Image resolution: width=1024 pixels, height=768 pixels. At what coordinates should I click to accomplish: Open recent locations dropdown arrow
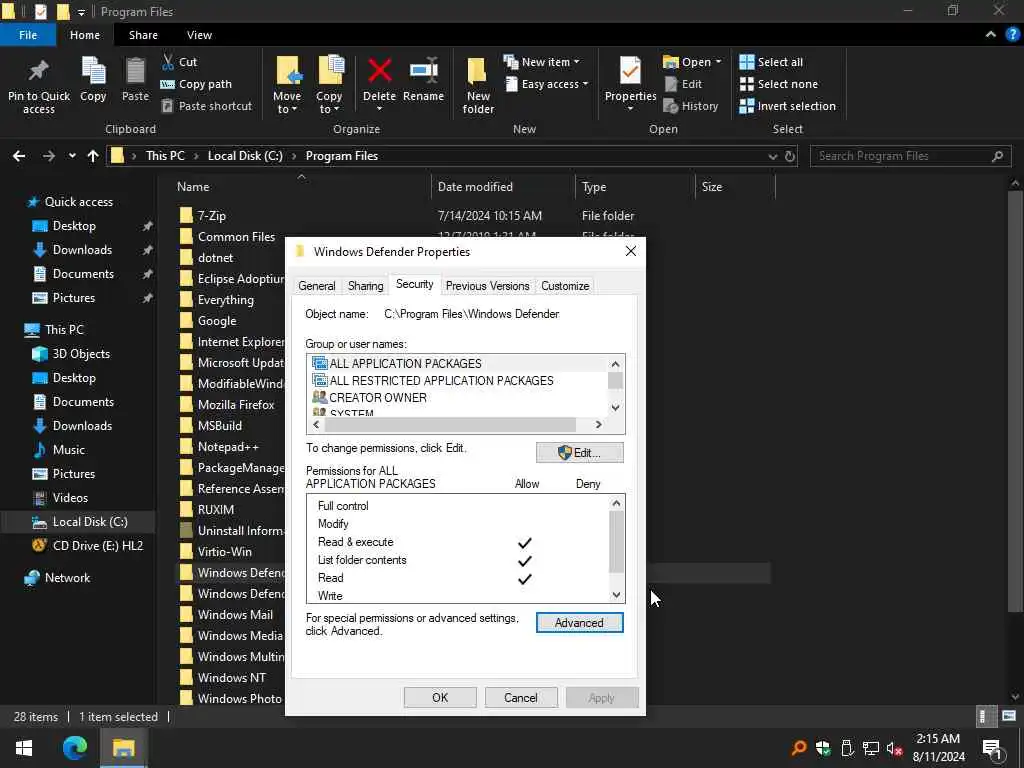pos(72,156)
